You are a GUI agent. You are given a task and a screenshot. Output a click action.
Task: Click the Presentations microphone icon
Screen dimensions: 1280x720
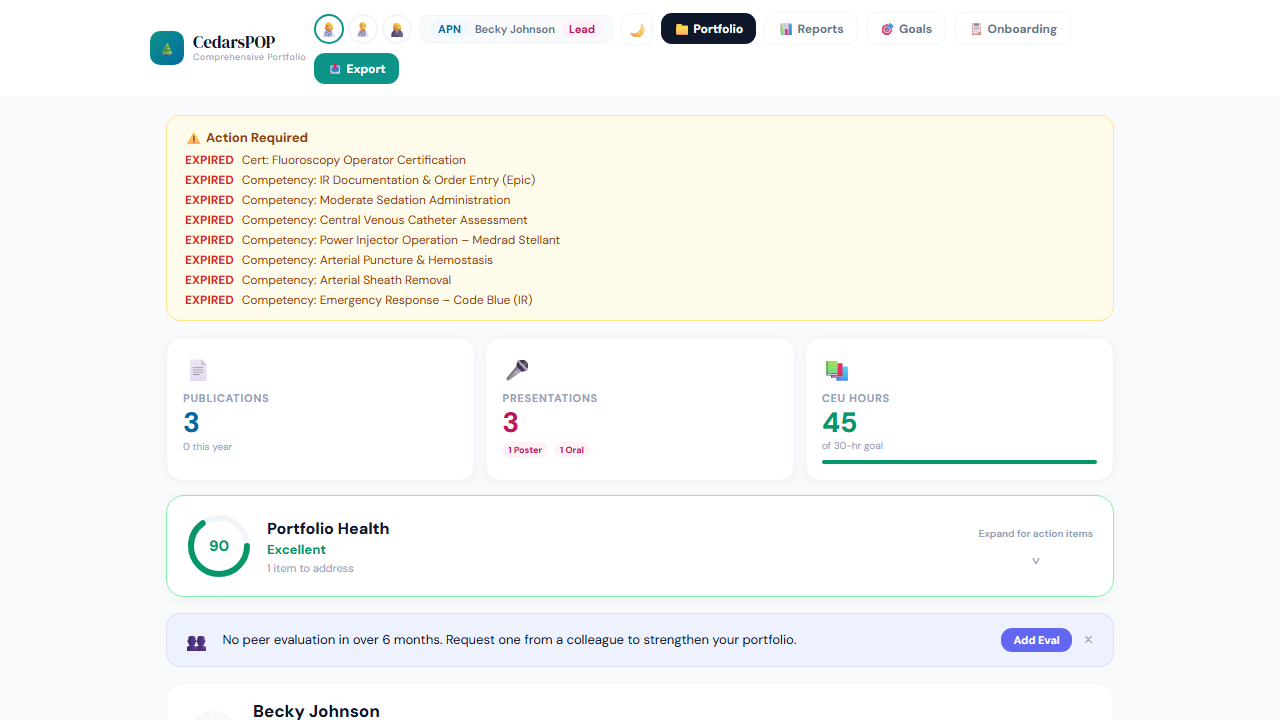(517, 370)
